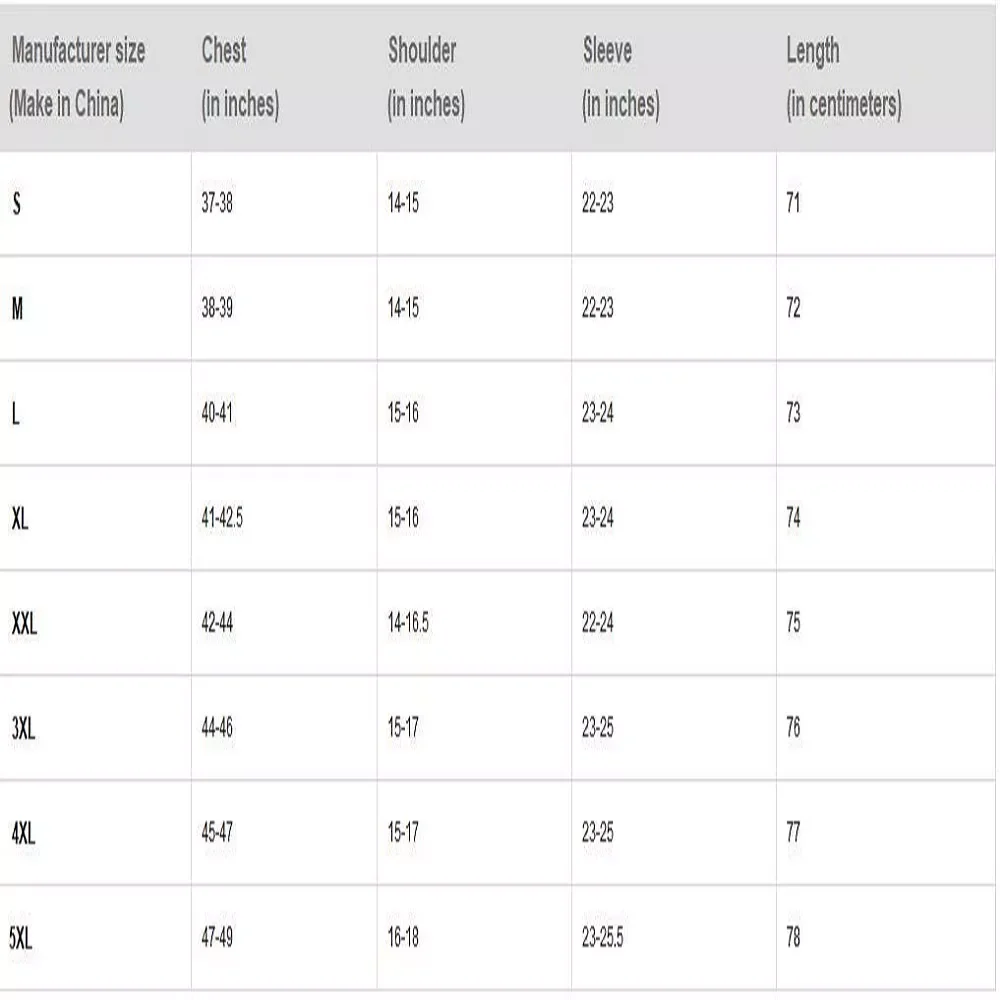Select the Sleeve (in inches) header

(621, 77)
